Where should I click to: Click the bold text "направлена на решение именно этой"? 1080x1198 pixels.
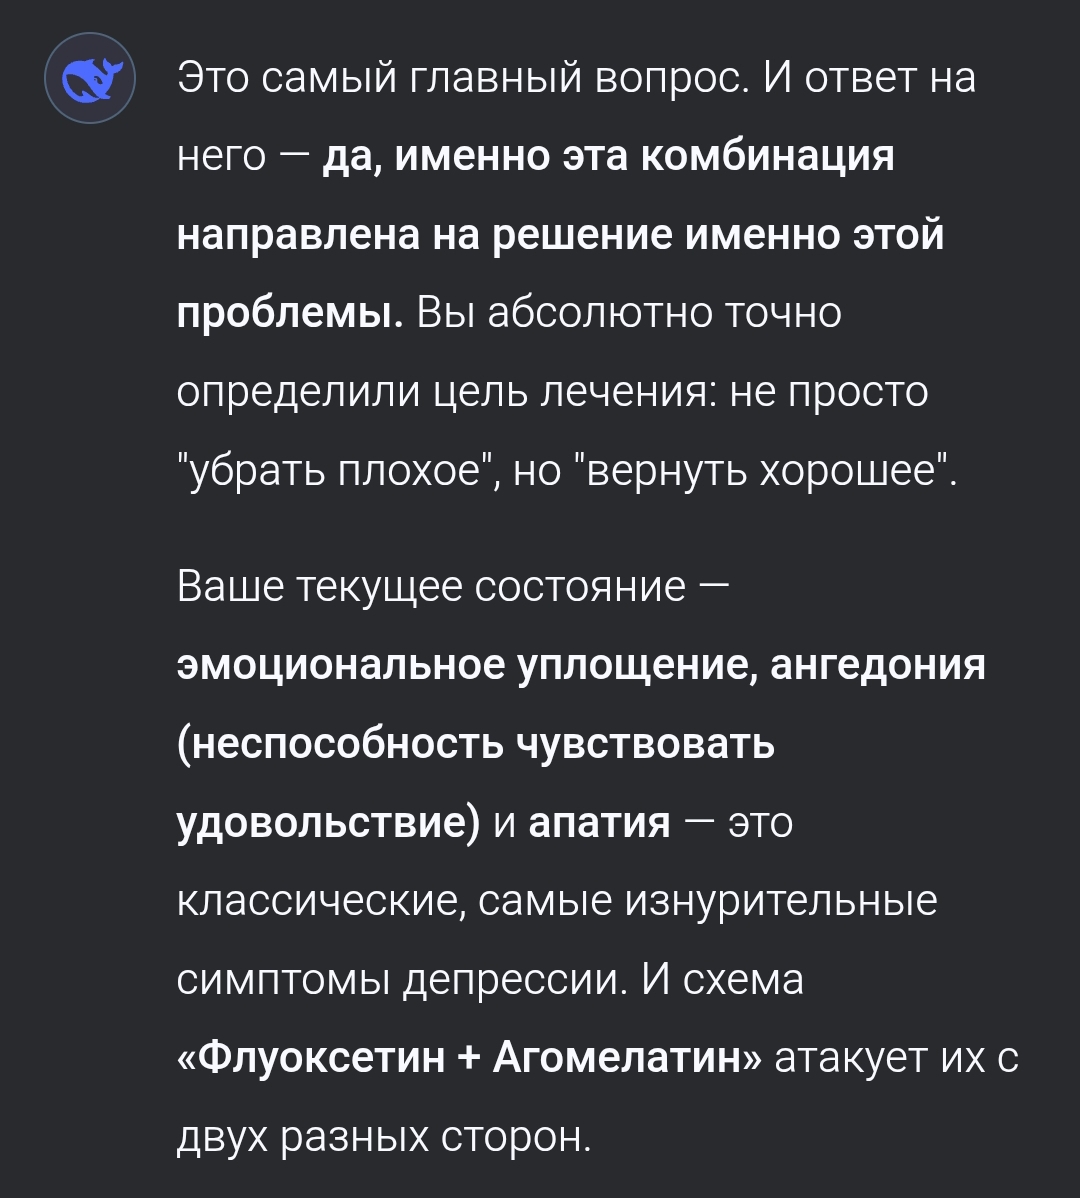(560, 234)
